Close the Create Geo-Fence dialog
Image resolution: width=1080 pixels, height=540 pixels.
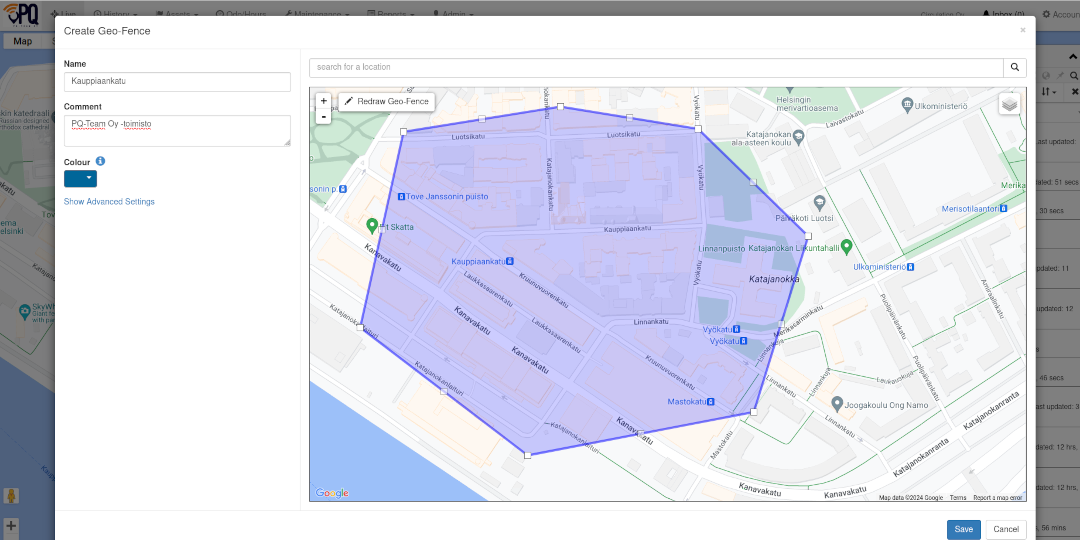(1022, 31)
